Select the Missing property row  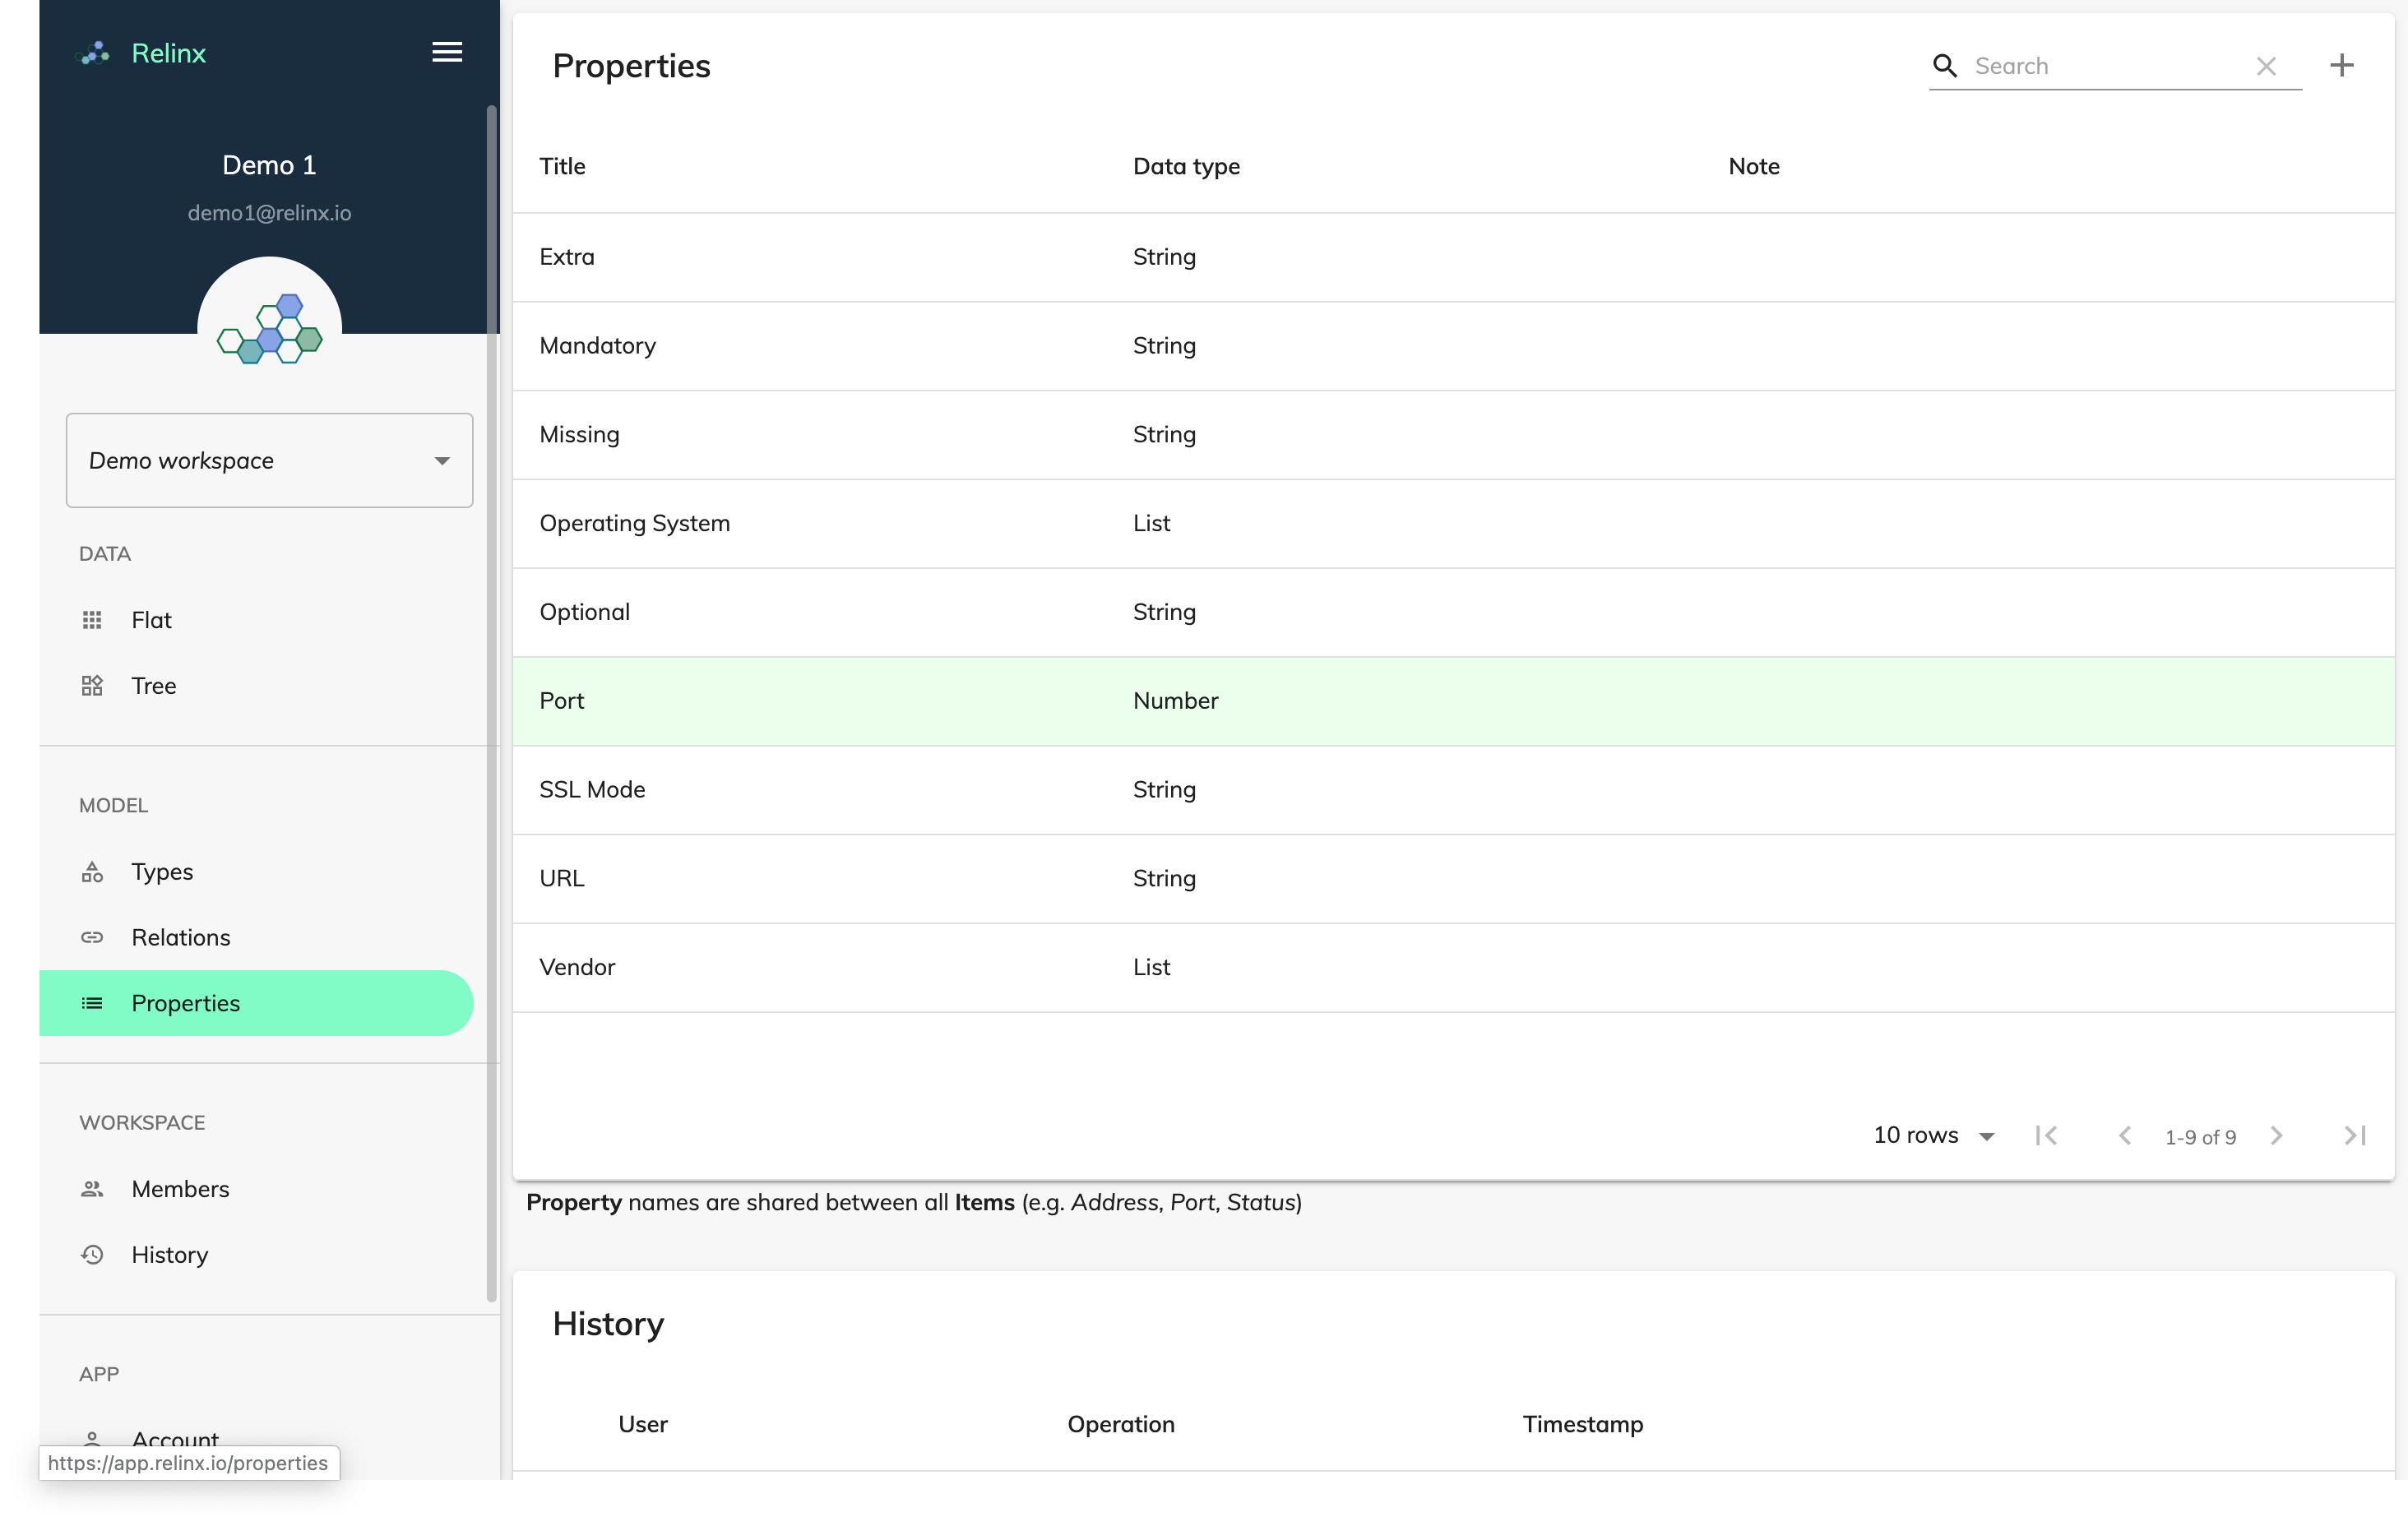point(1453,435)
